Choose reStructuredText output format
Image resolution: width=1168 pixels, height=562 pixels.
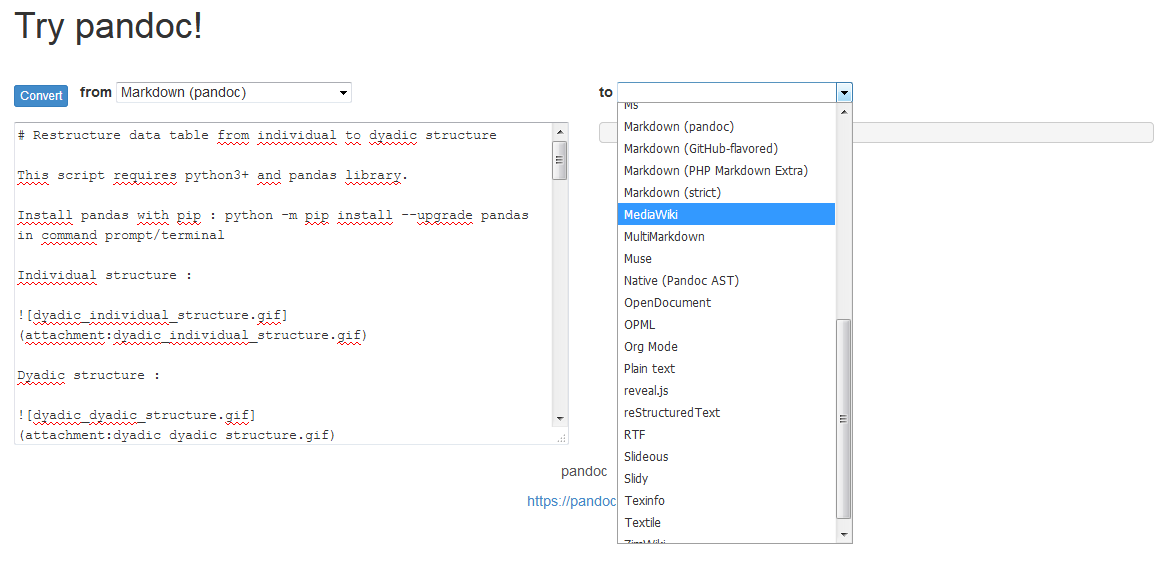point(726,412)
